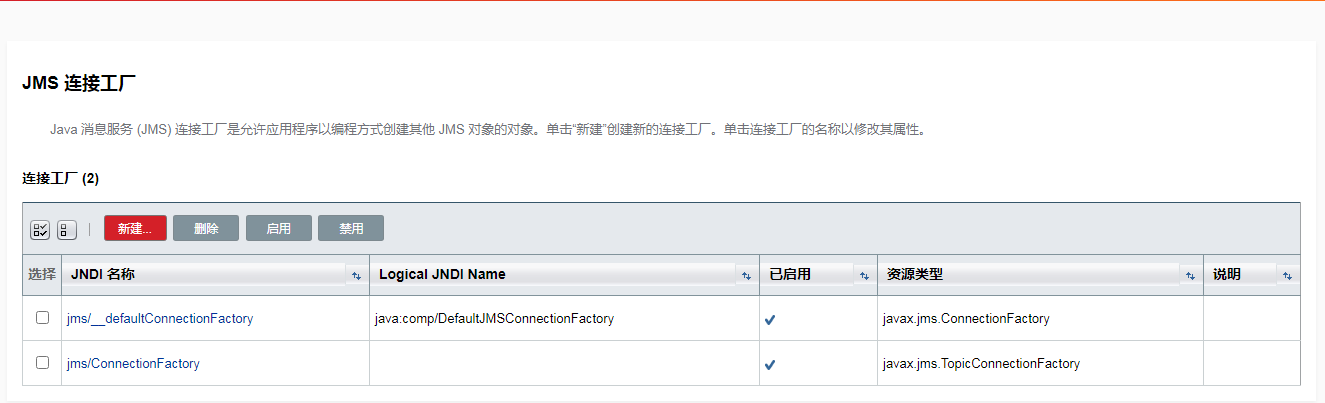Viewport: 1325px width, 403px height.
Task: Click the enabled checkmark for jms/__defaultConnectionFactory
Action: (770, 320)
